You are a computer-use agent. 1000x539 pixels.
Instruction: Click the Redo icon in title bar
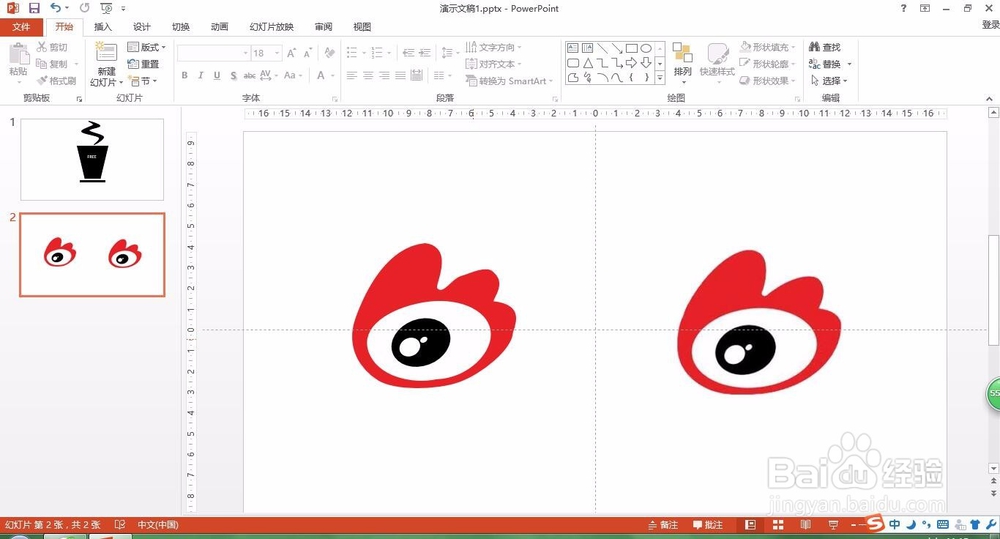85,8
